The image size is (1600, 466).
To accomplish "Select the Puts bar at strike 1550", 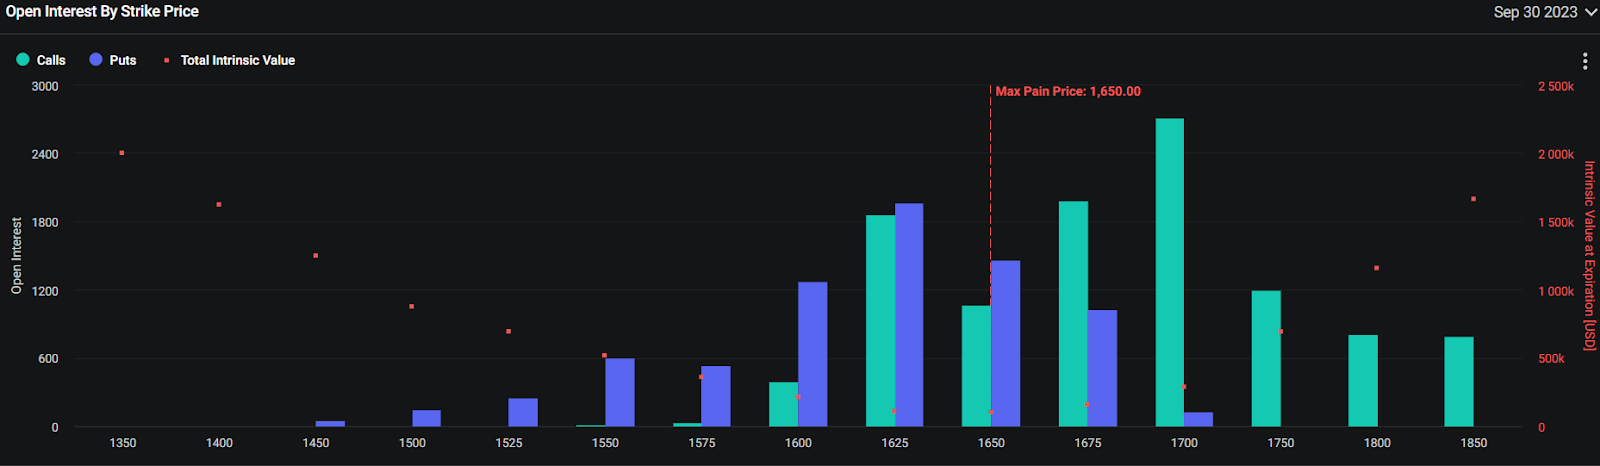I will pyautogui.click(x=620, y=392).
